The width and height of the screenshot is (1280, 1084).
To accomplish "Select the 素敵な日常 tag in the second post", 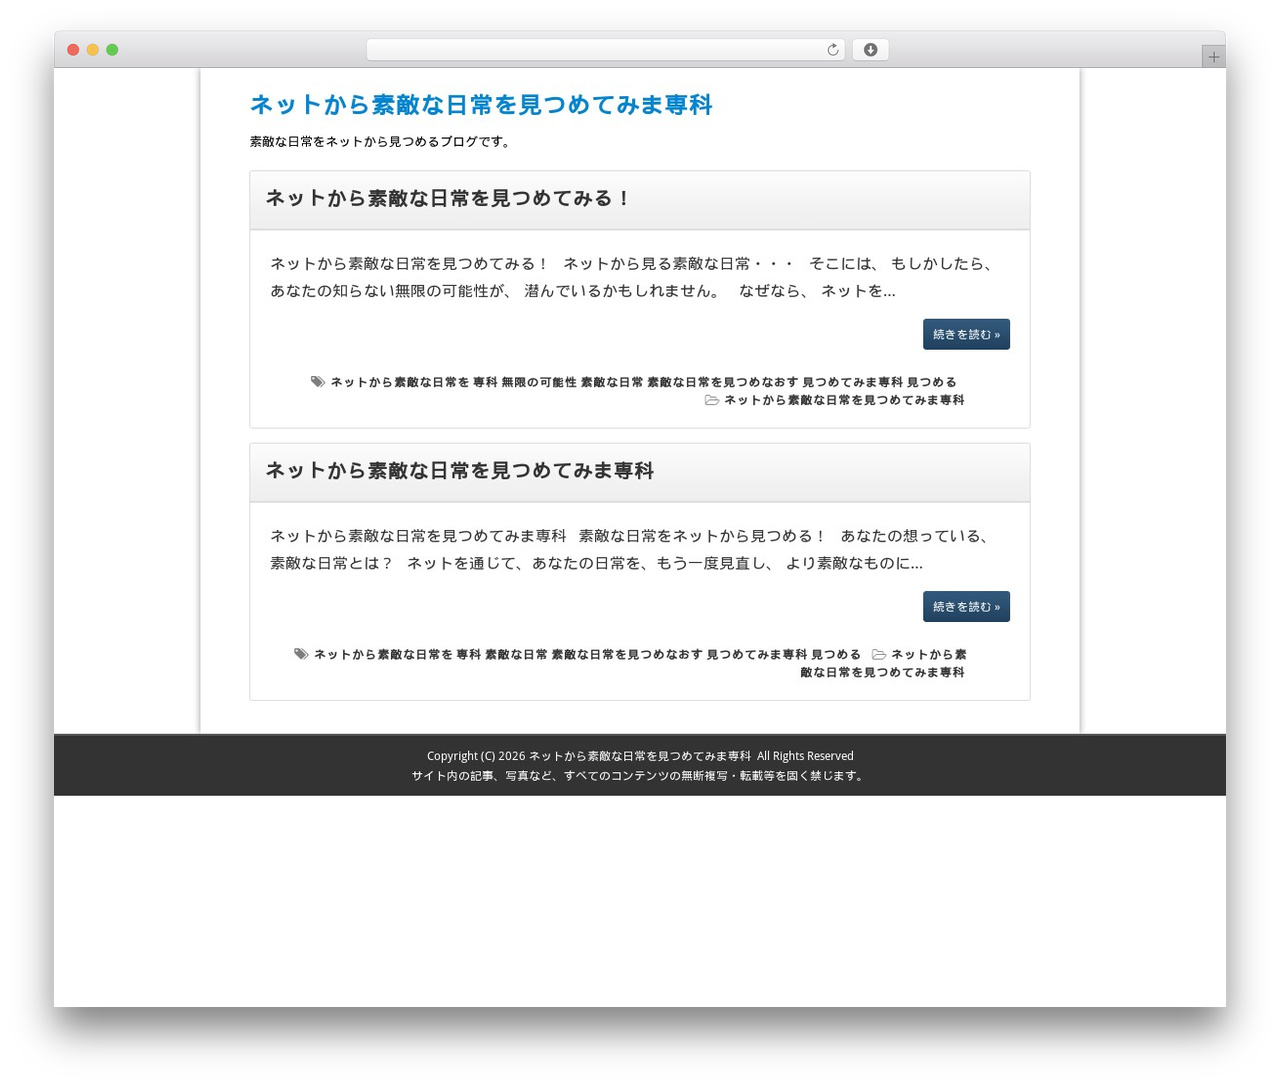I will pos(516,654).
